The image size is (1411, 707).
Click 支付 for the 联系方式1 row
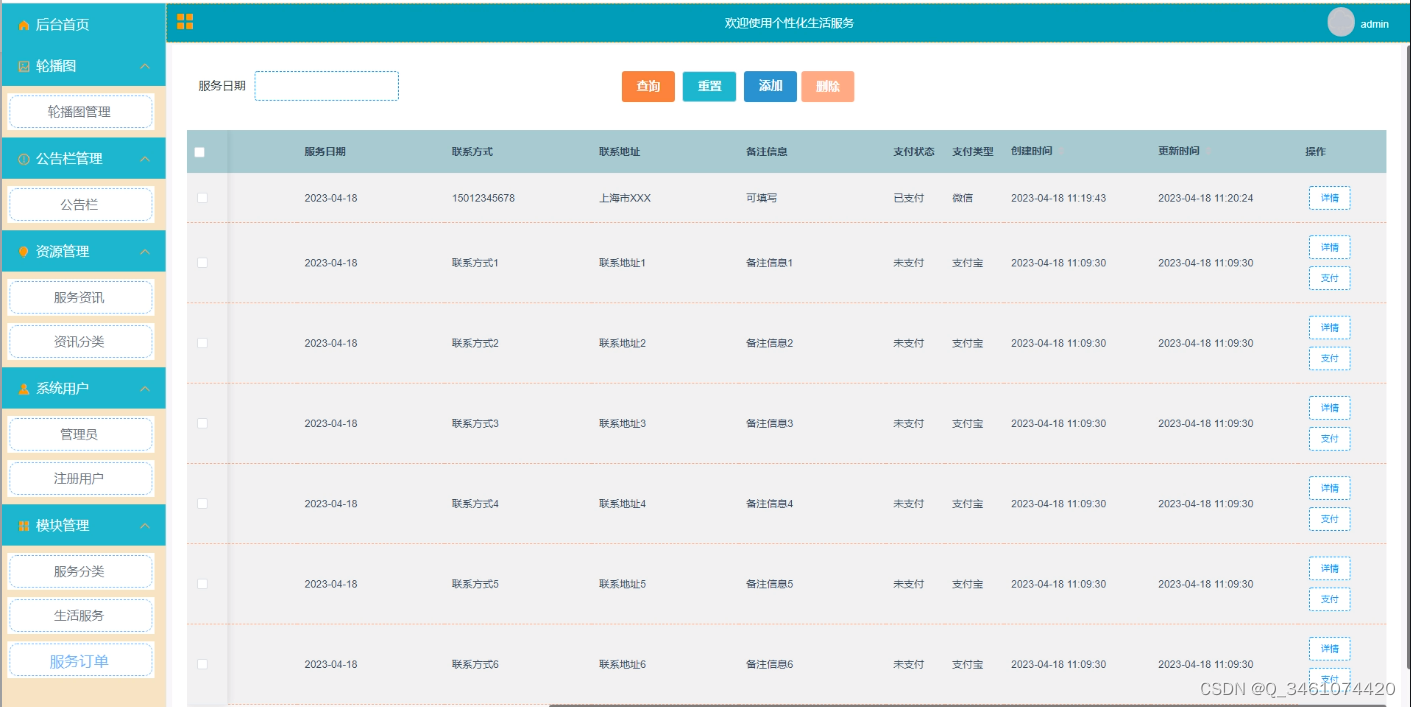(1329, 278)
